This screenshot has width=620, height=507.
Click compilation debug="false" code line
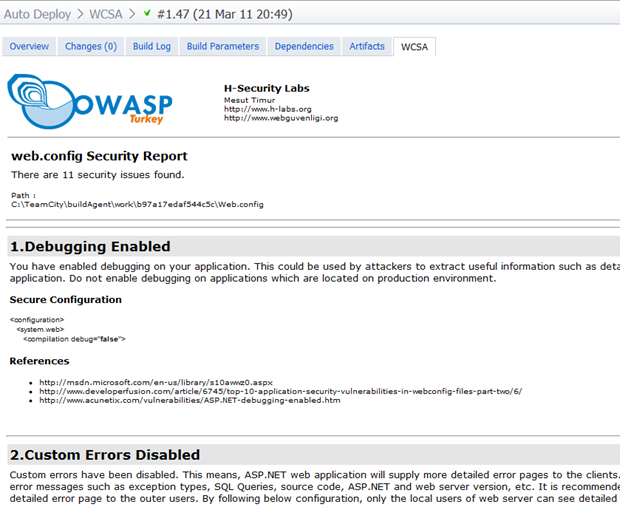74,339
